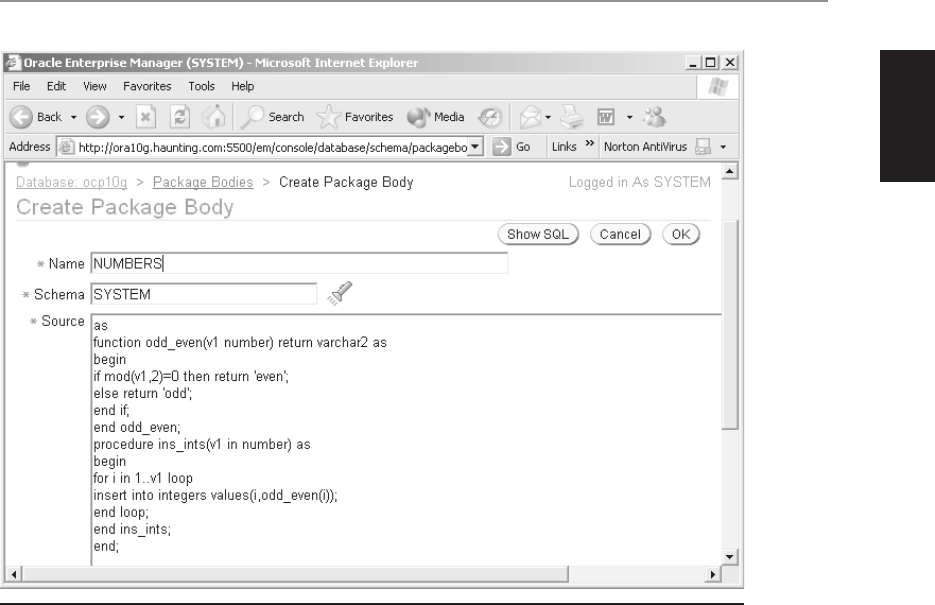Screen dimensions: 935x605
Task: Click the vertical scrollbar up arrow
Action: point(730,172)
